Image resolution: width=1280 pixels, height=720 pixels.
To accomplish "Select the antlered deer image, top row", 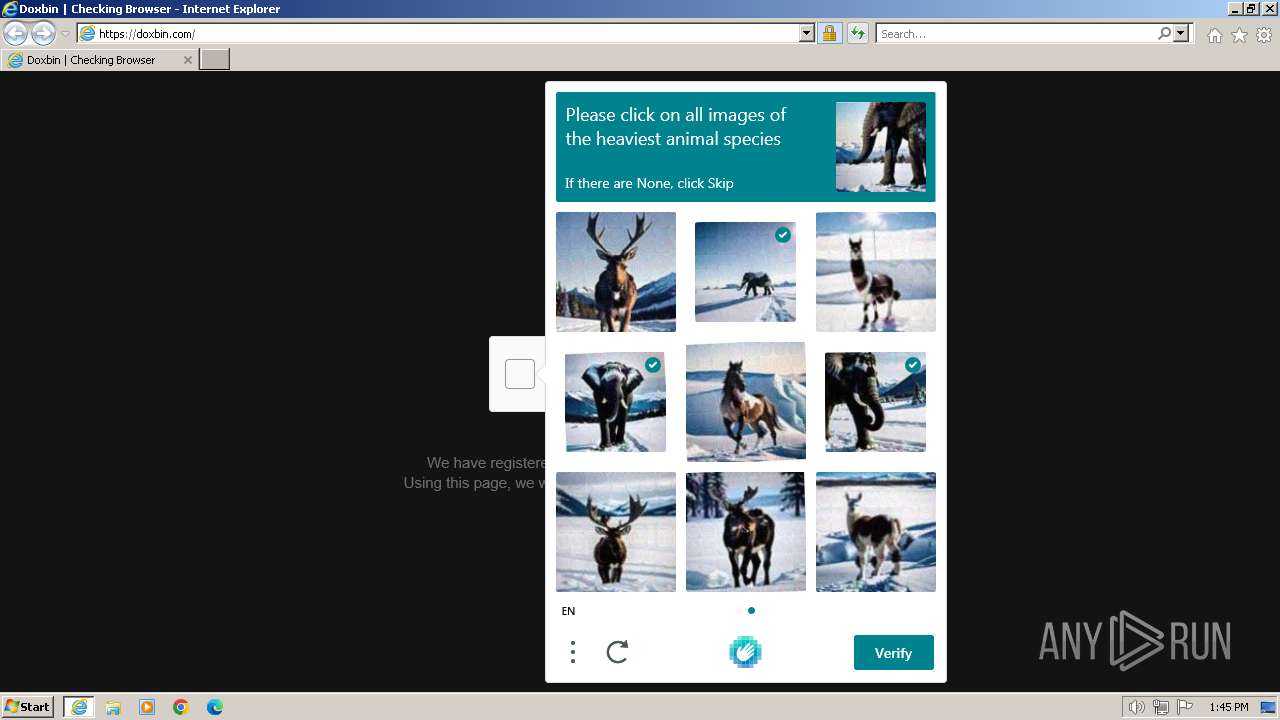I will point(616,272).
